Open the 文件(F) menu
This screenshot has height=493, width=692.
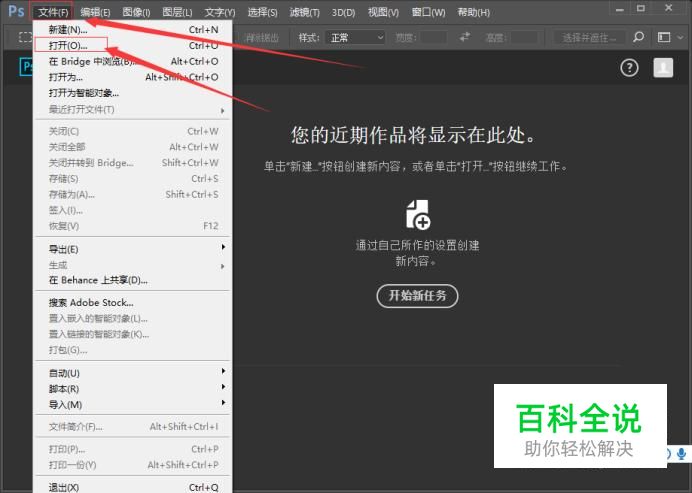[53, 12]
